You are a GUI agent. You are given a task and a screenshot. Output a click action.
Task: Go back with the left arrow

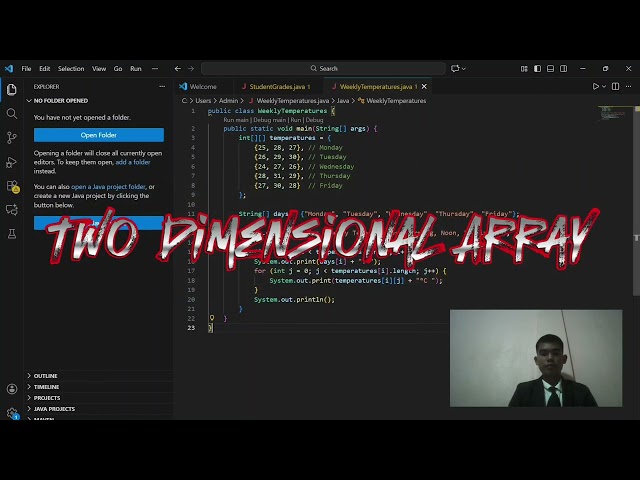pyautogui.click(x=178, y=69)
